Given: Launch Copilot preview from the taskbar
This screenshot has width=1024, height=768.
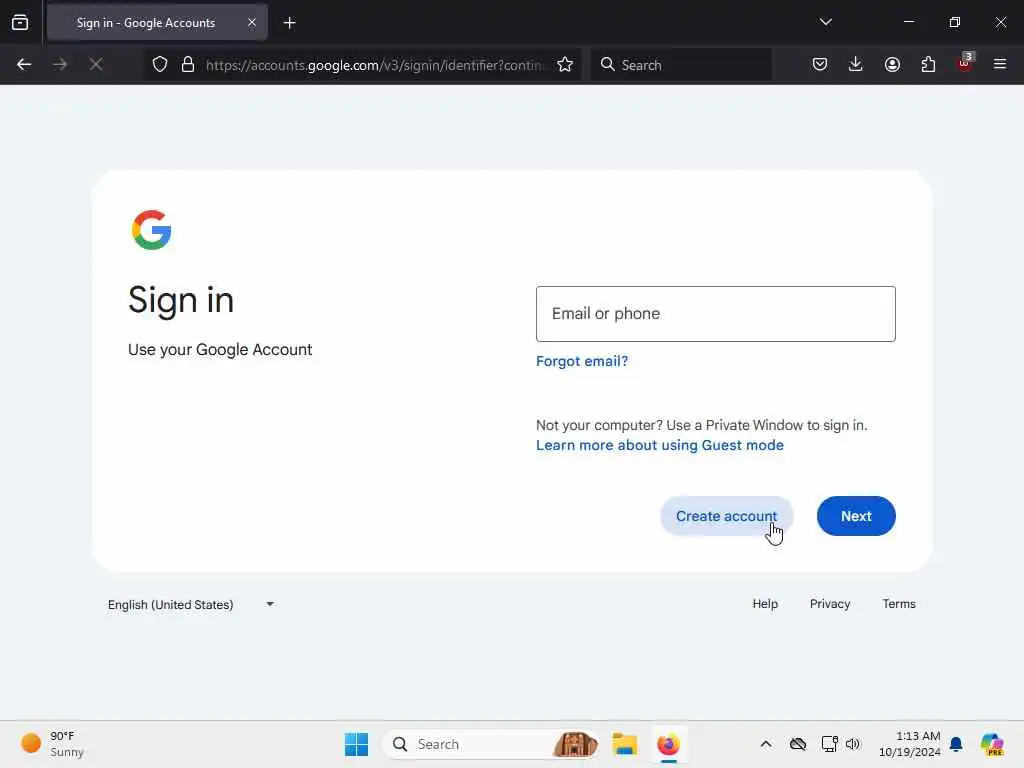Looking at the screenshot, I should click(x=992, y=744).
